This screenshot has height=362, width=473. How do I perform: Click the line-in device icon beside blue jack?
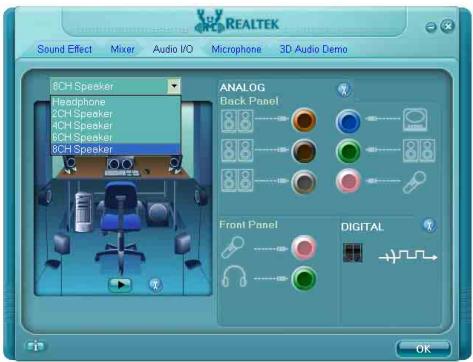(415, 120)
